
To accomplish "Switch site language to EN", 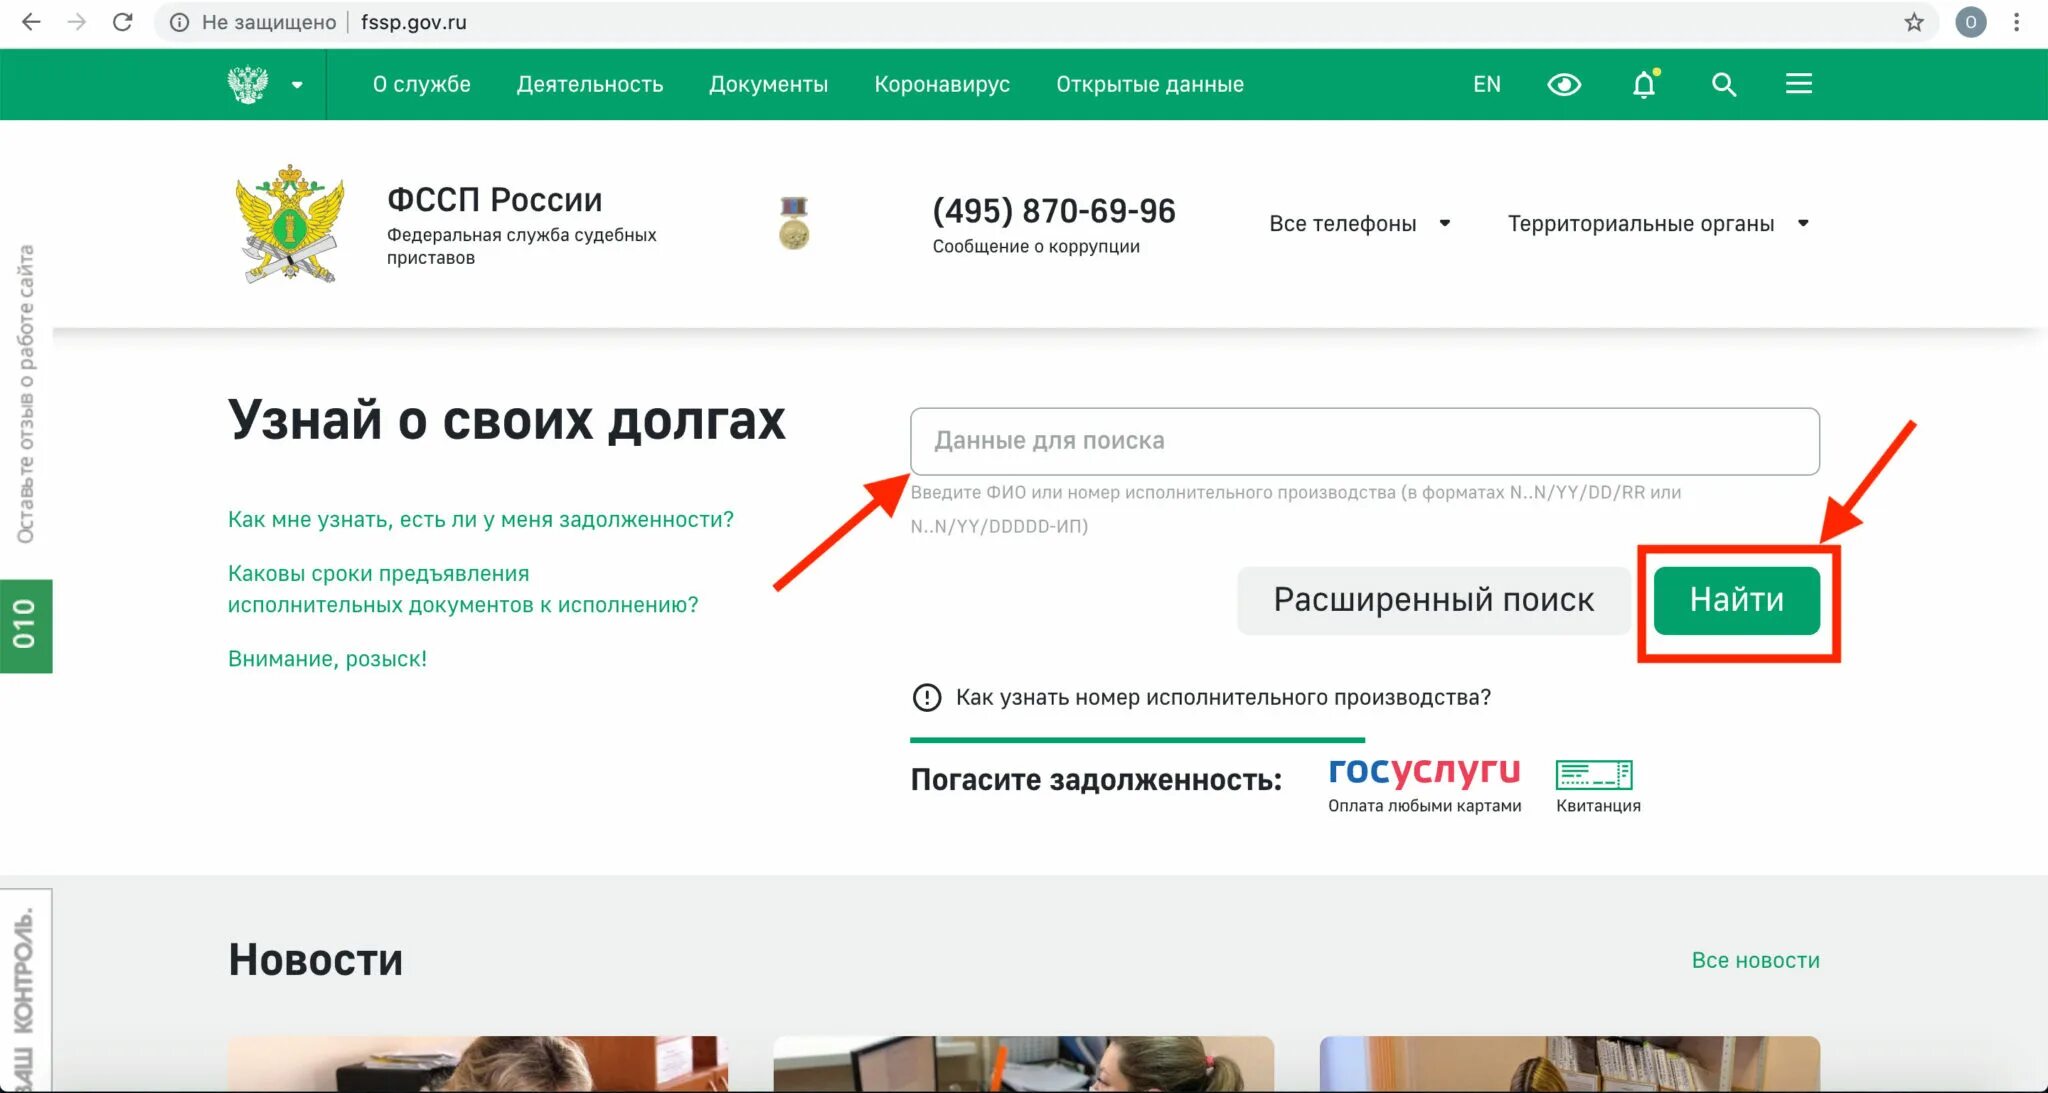I will 1486,84.
